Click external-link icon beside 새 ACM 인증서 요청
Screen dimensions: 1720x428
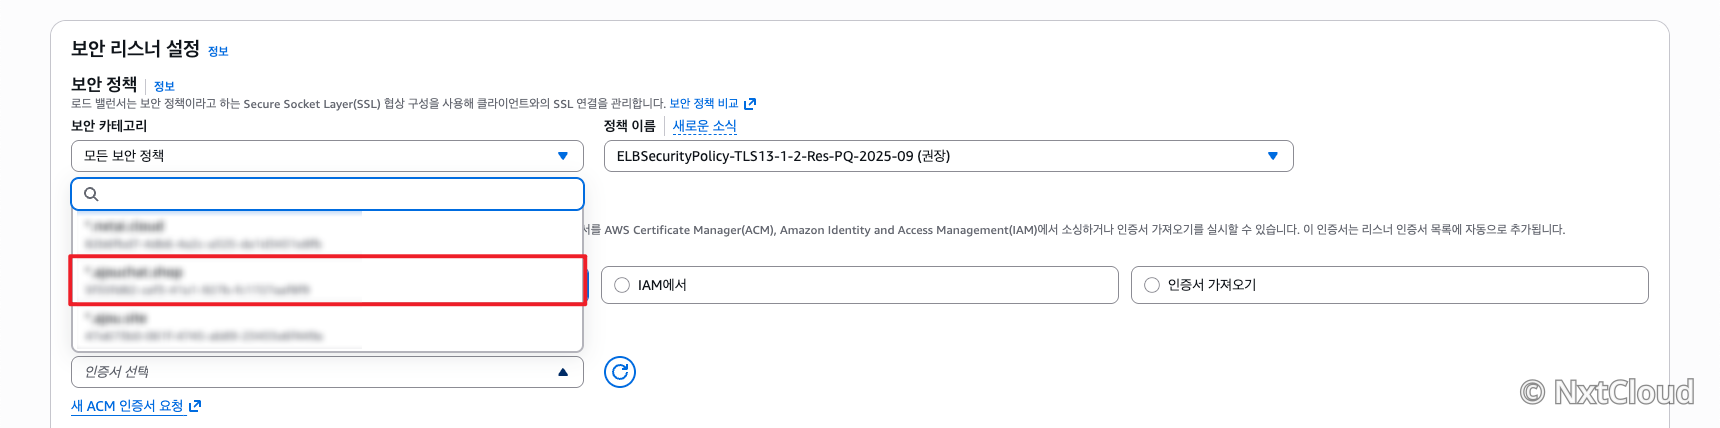[x=195, y=406]
